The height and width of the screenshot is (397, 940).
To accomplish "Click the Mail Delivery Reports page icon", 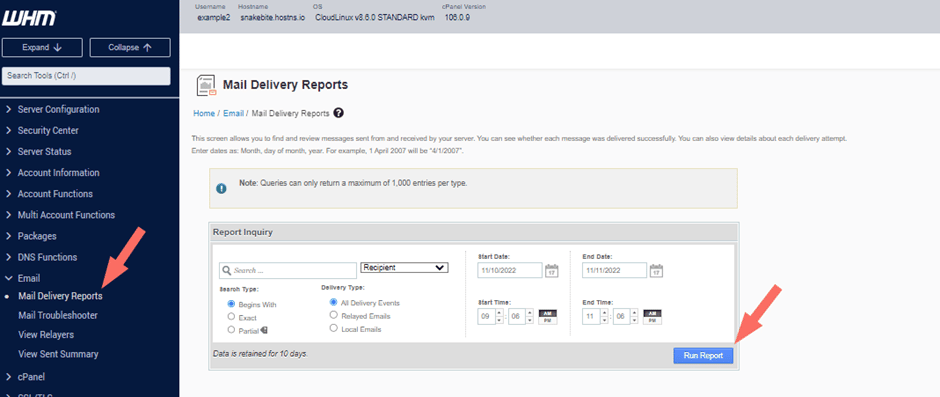I will point(206,86).
